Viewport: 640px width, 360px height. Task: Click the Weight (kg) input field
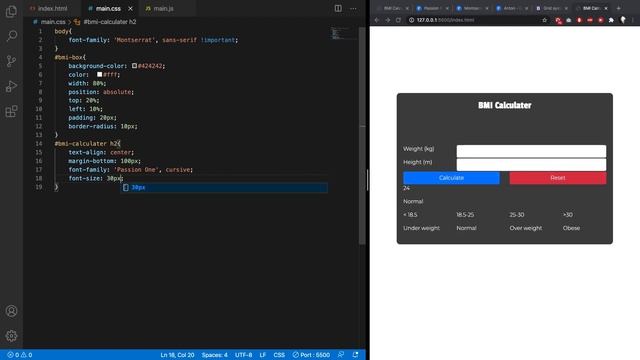(531, 151)
